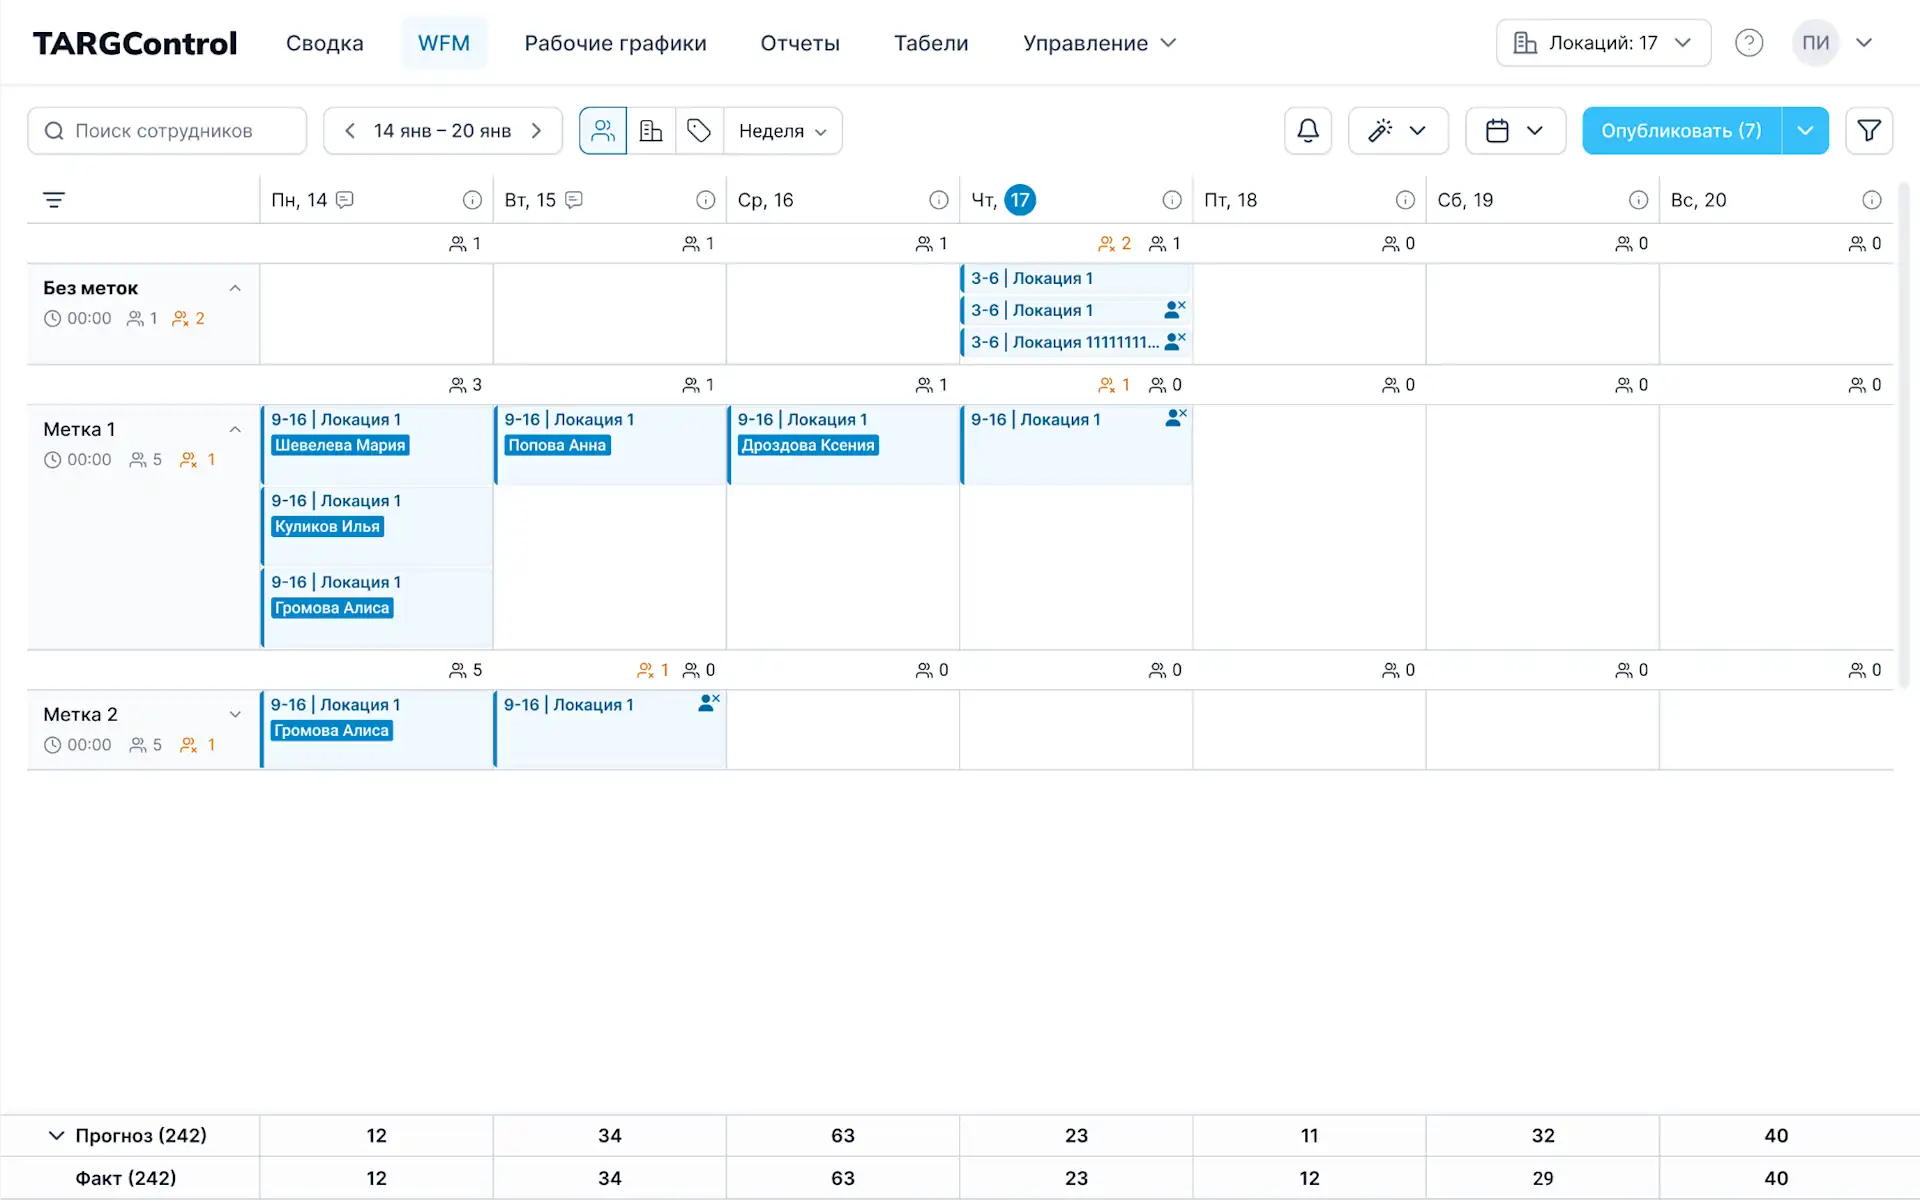The height and width of the screenshot is (1200, 1920).
Task: Open the help question mark icon
Action: click(1748, 43)
